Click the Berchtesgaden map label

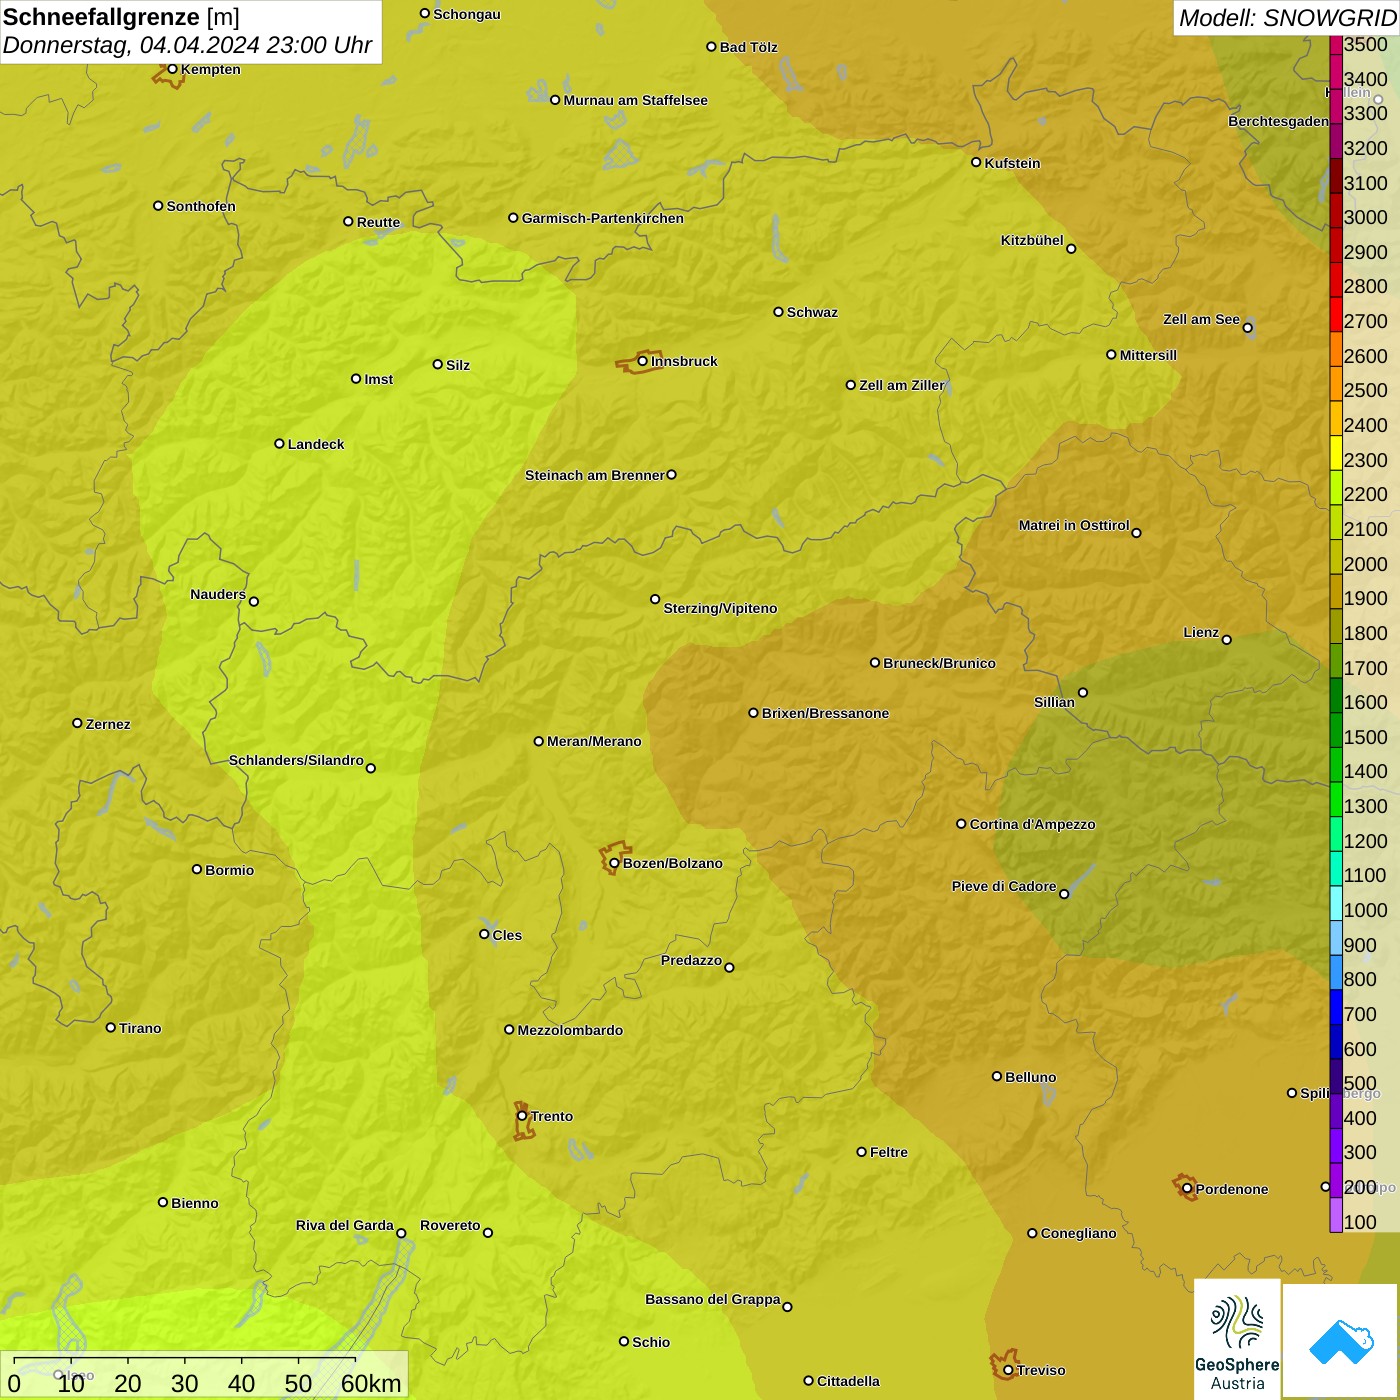pyautogui.click(x=1279, y=121)
